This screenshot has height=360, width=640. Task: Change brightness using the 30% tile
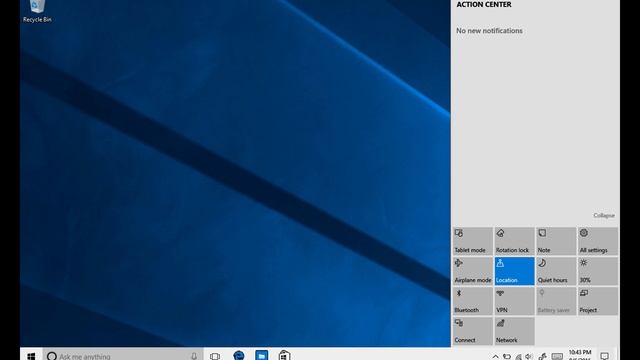click(598, 271)
